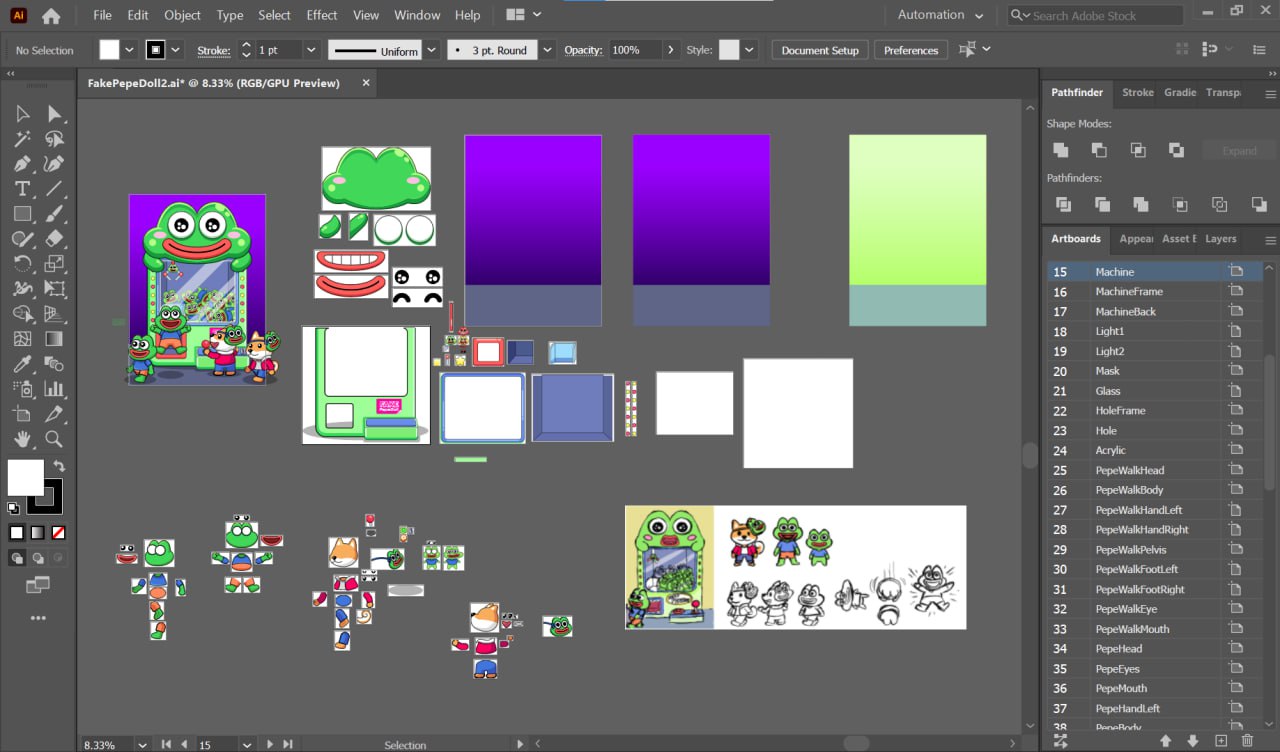Click the Preferences button
This screenshot has height=752, width=1280.
(x=911, y=50)
